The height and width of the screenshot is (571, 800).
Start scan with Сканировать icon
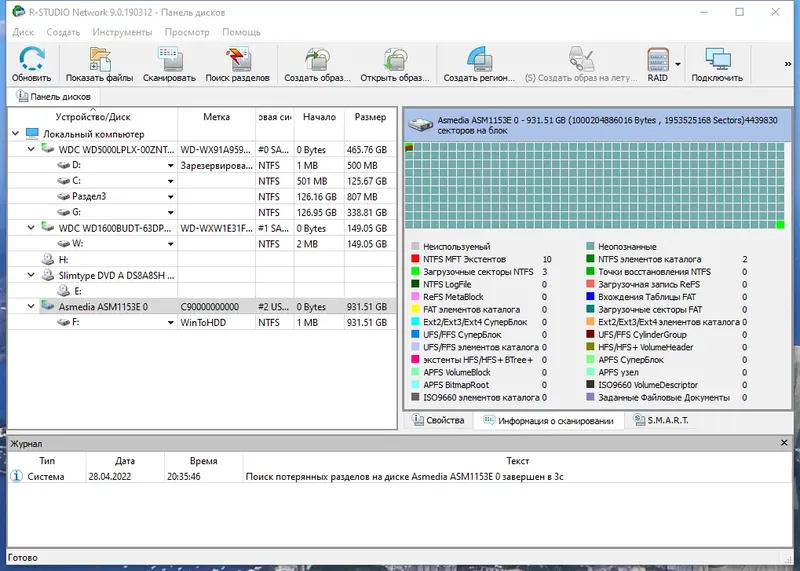(169, 59)
